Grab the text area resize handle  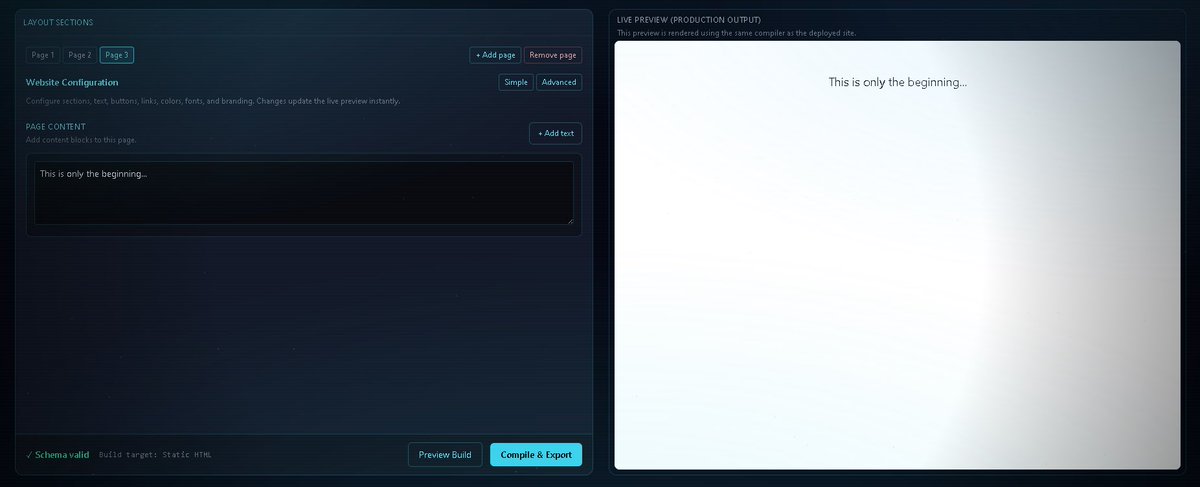pyautogui.click(x=569, y=220)
